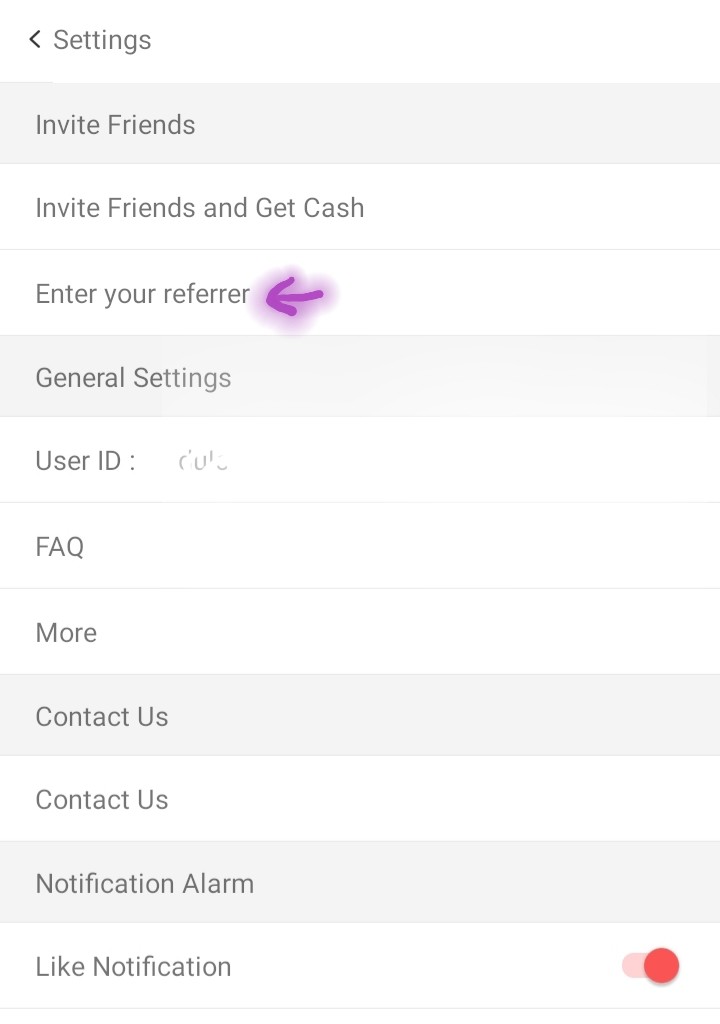Tap the Invite Friends section header
Image resolution: width=720 pixels, height=1024 pixels.
tap(115, 125)
